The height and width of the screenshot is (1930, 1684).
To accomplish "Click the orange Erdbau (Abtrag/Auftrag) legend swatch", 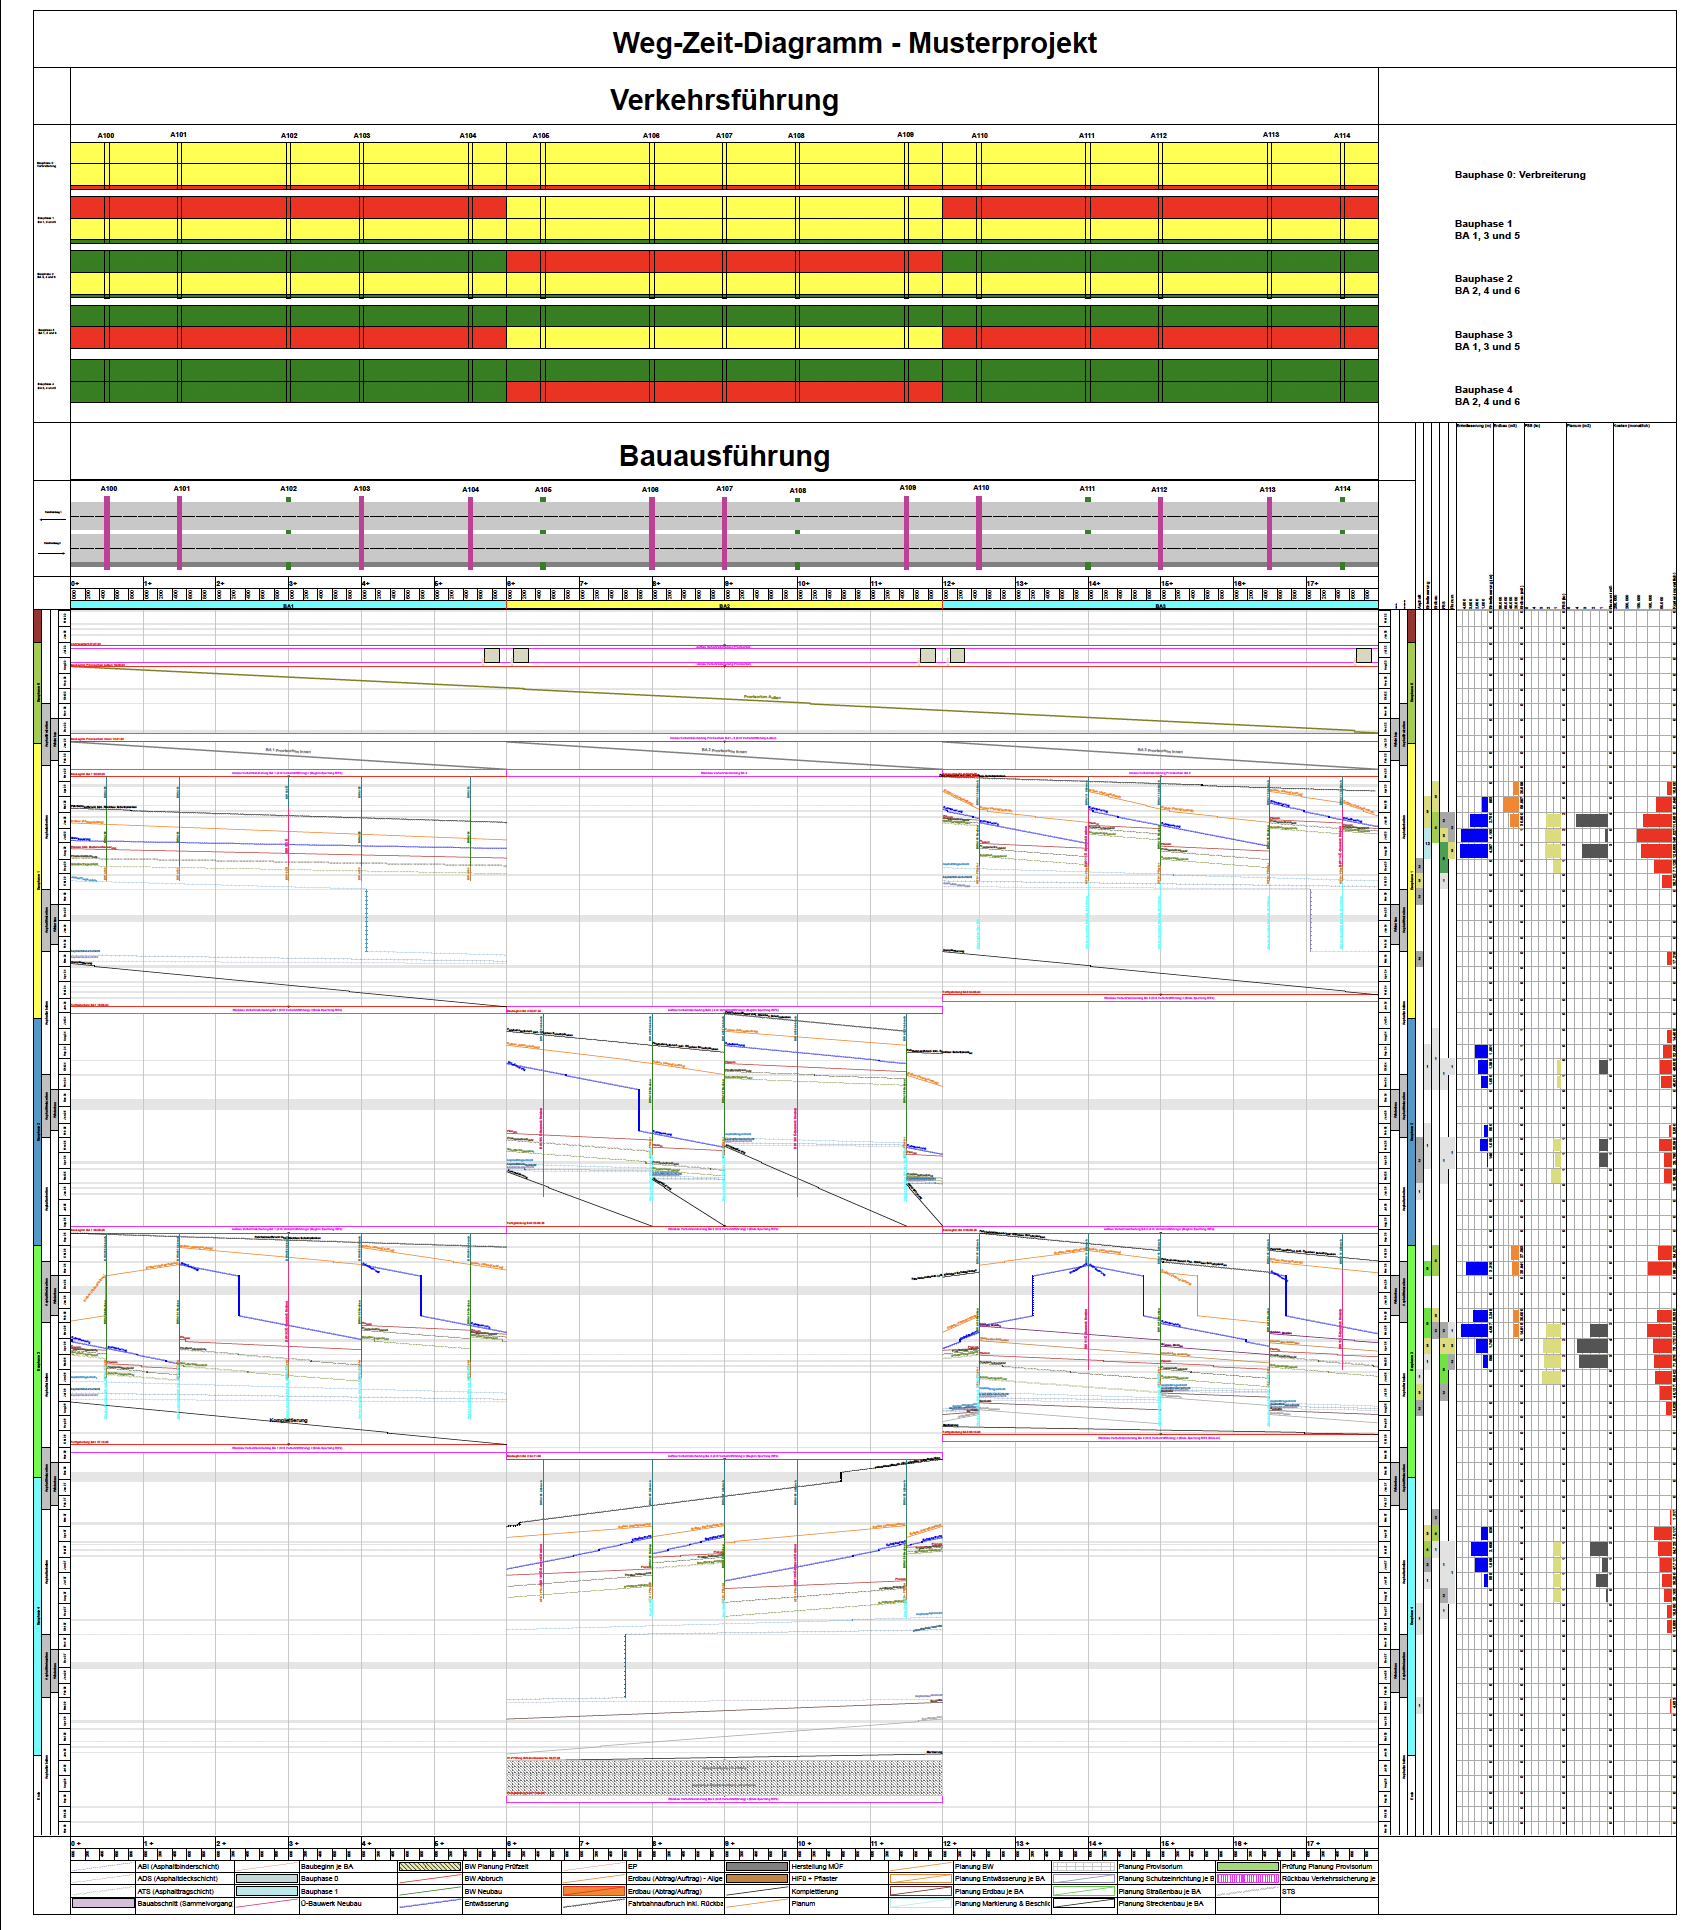I will pyautogui.click(x=594, y=1891).
